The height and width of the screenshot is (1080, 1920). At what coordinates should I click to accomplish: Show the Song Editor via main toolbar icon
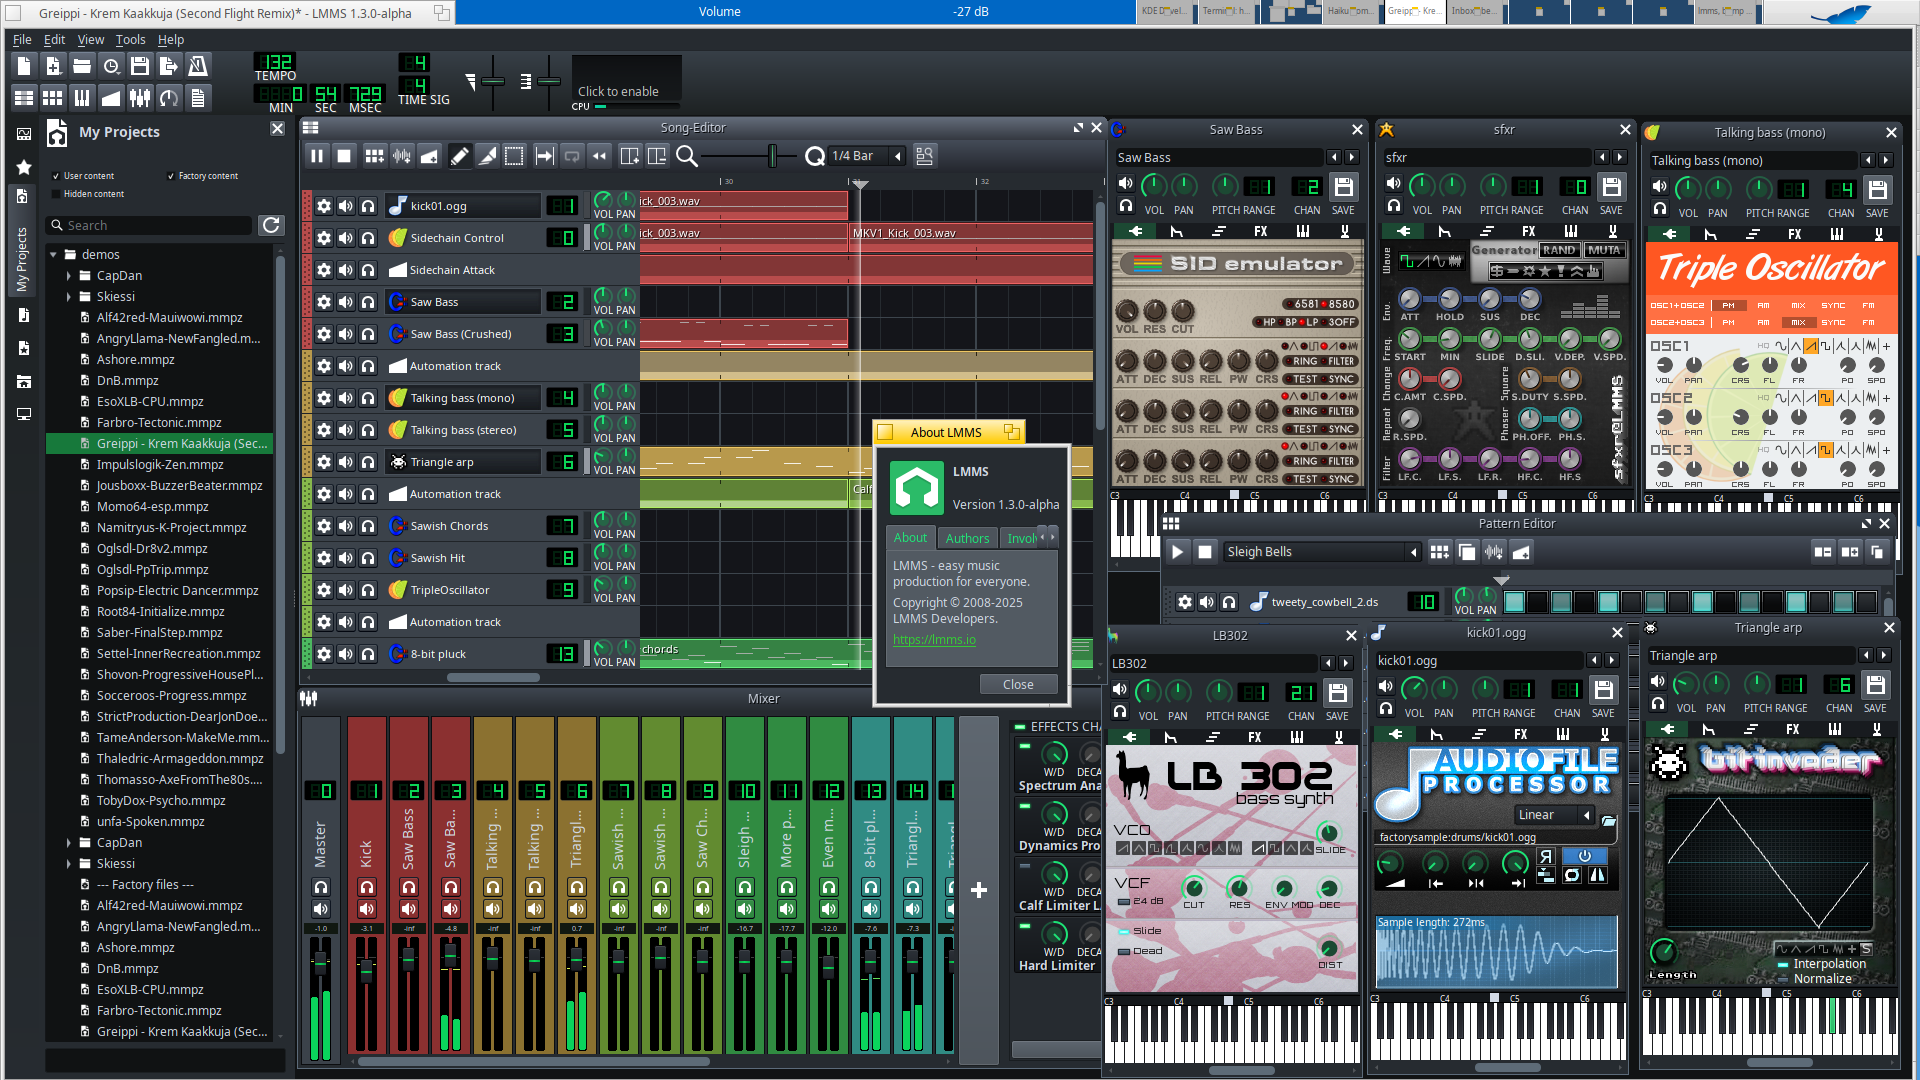[24, 97]
